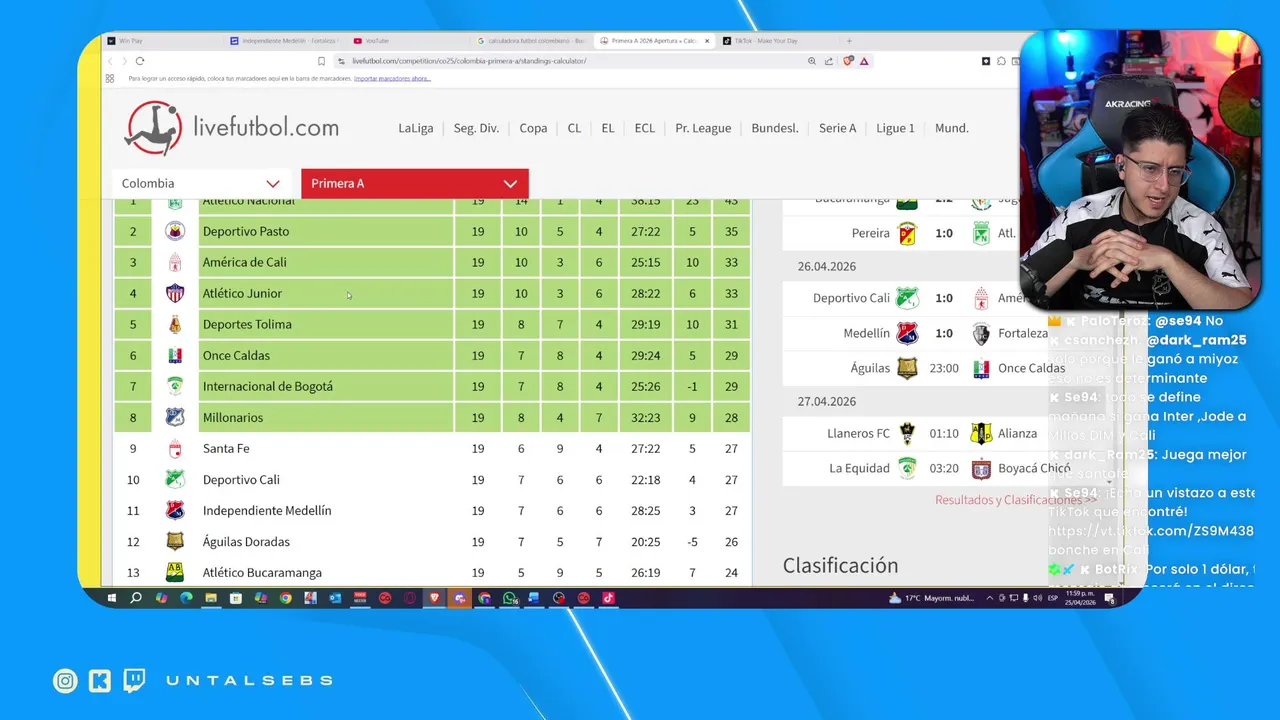Click the Importar marcadores ahora link

point(392,78)
